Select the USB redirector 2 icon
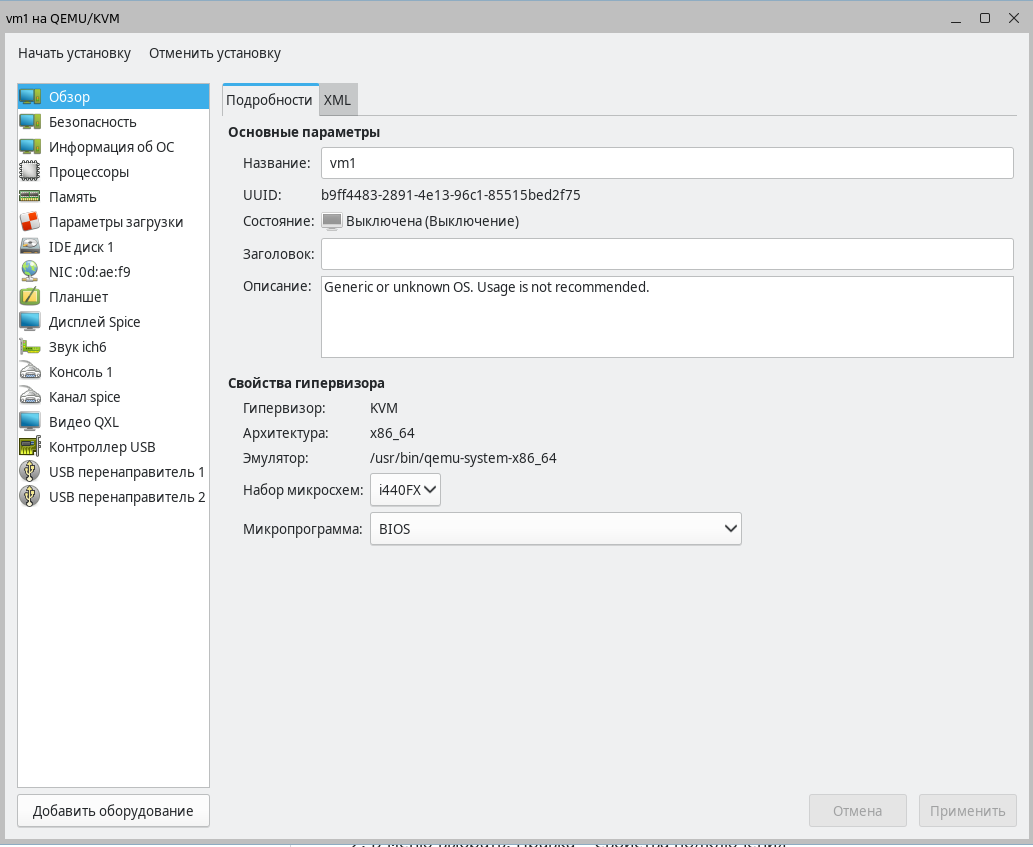This screenshot has height=847, width=1033. (30, 497)
